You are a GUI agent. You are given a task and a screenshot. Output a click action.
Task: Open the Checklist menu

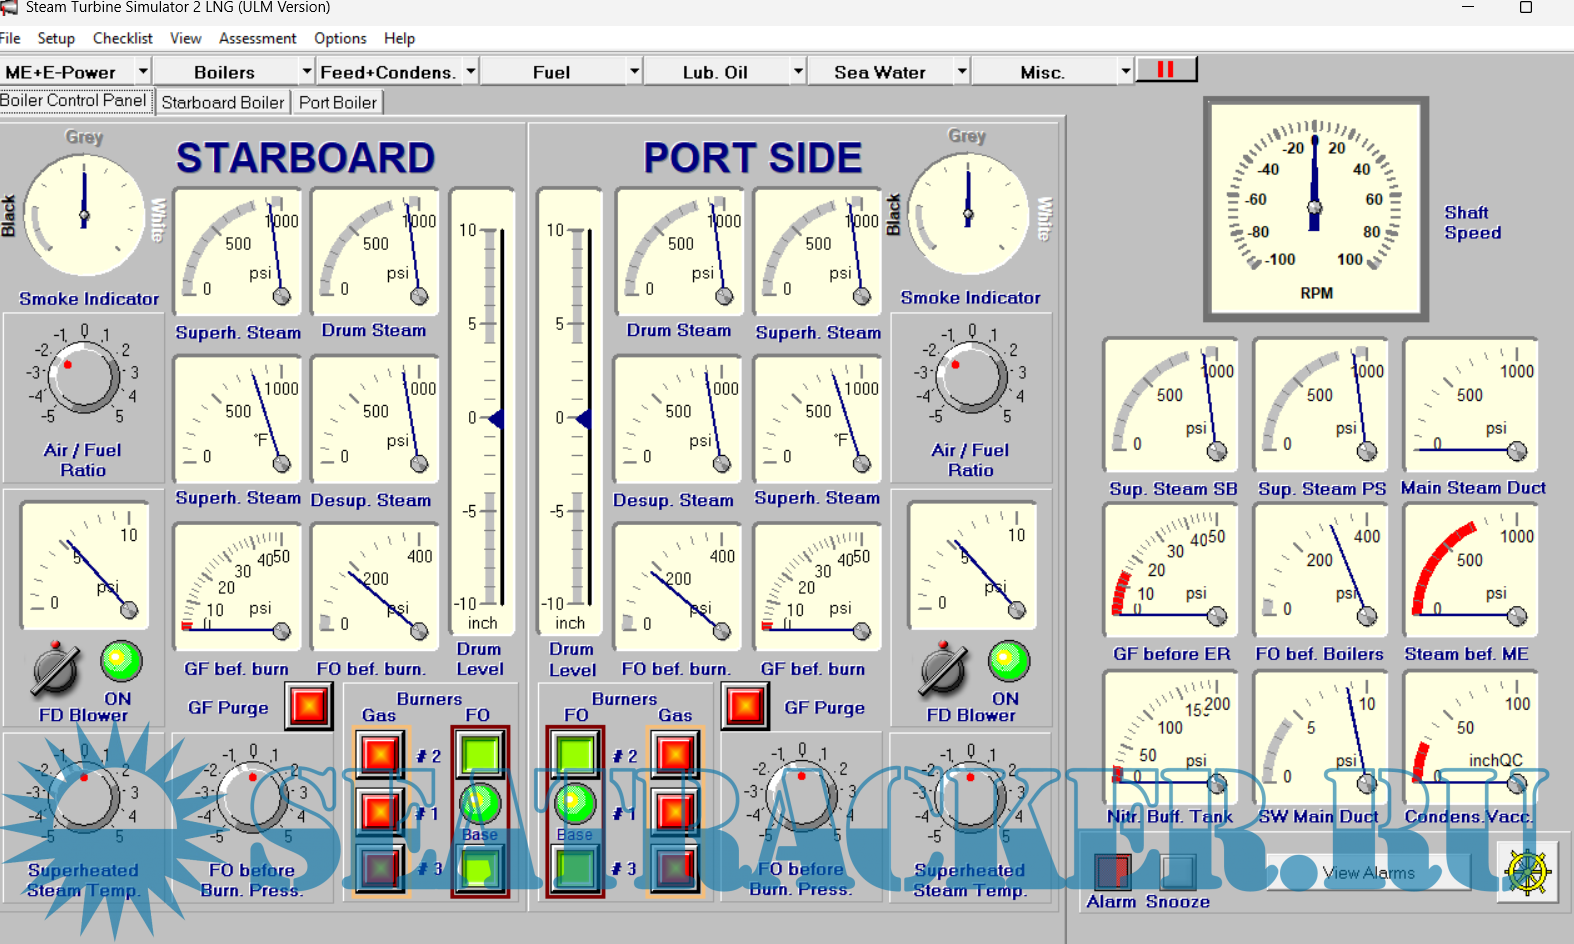[x=122, y=38]
